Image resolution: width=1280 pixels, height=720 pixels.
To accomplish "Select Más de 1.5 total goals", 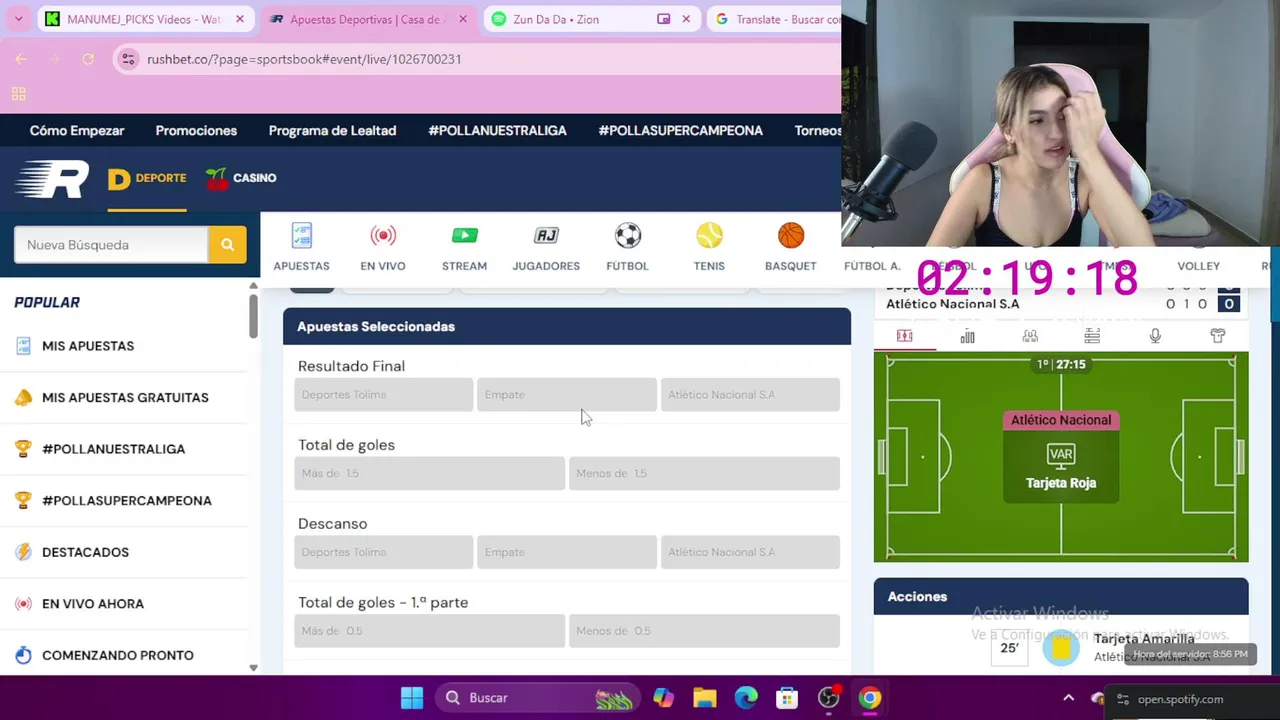I will point(429,473).
